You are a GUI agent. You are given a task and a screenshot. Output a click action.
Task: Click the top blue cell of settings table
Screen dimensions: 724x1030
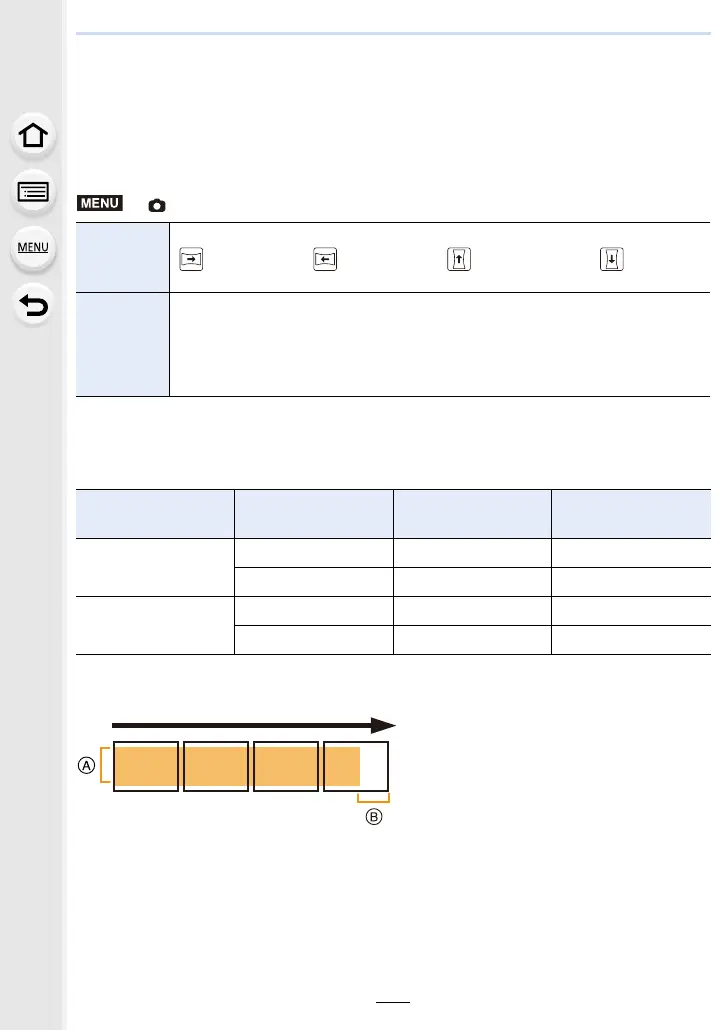tap(122, 258)
